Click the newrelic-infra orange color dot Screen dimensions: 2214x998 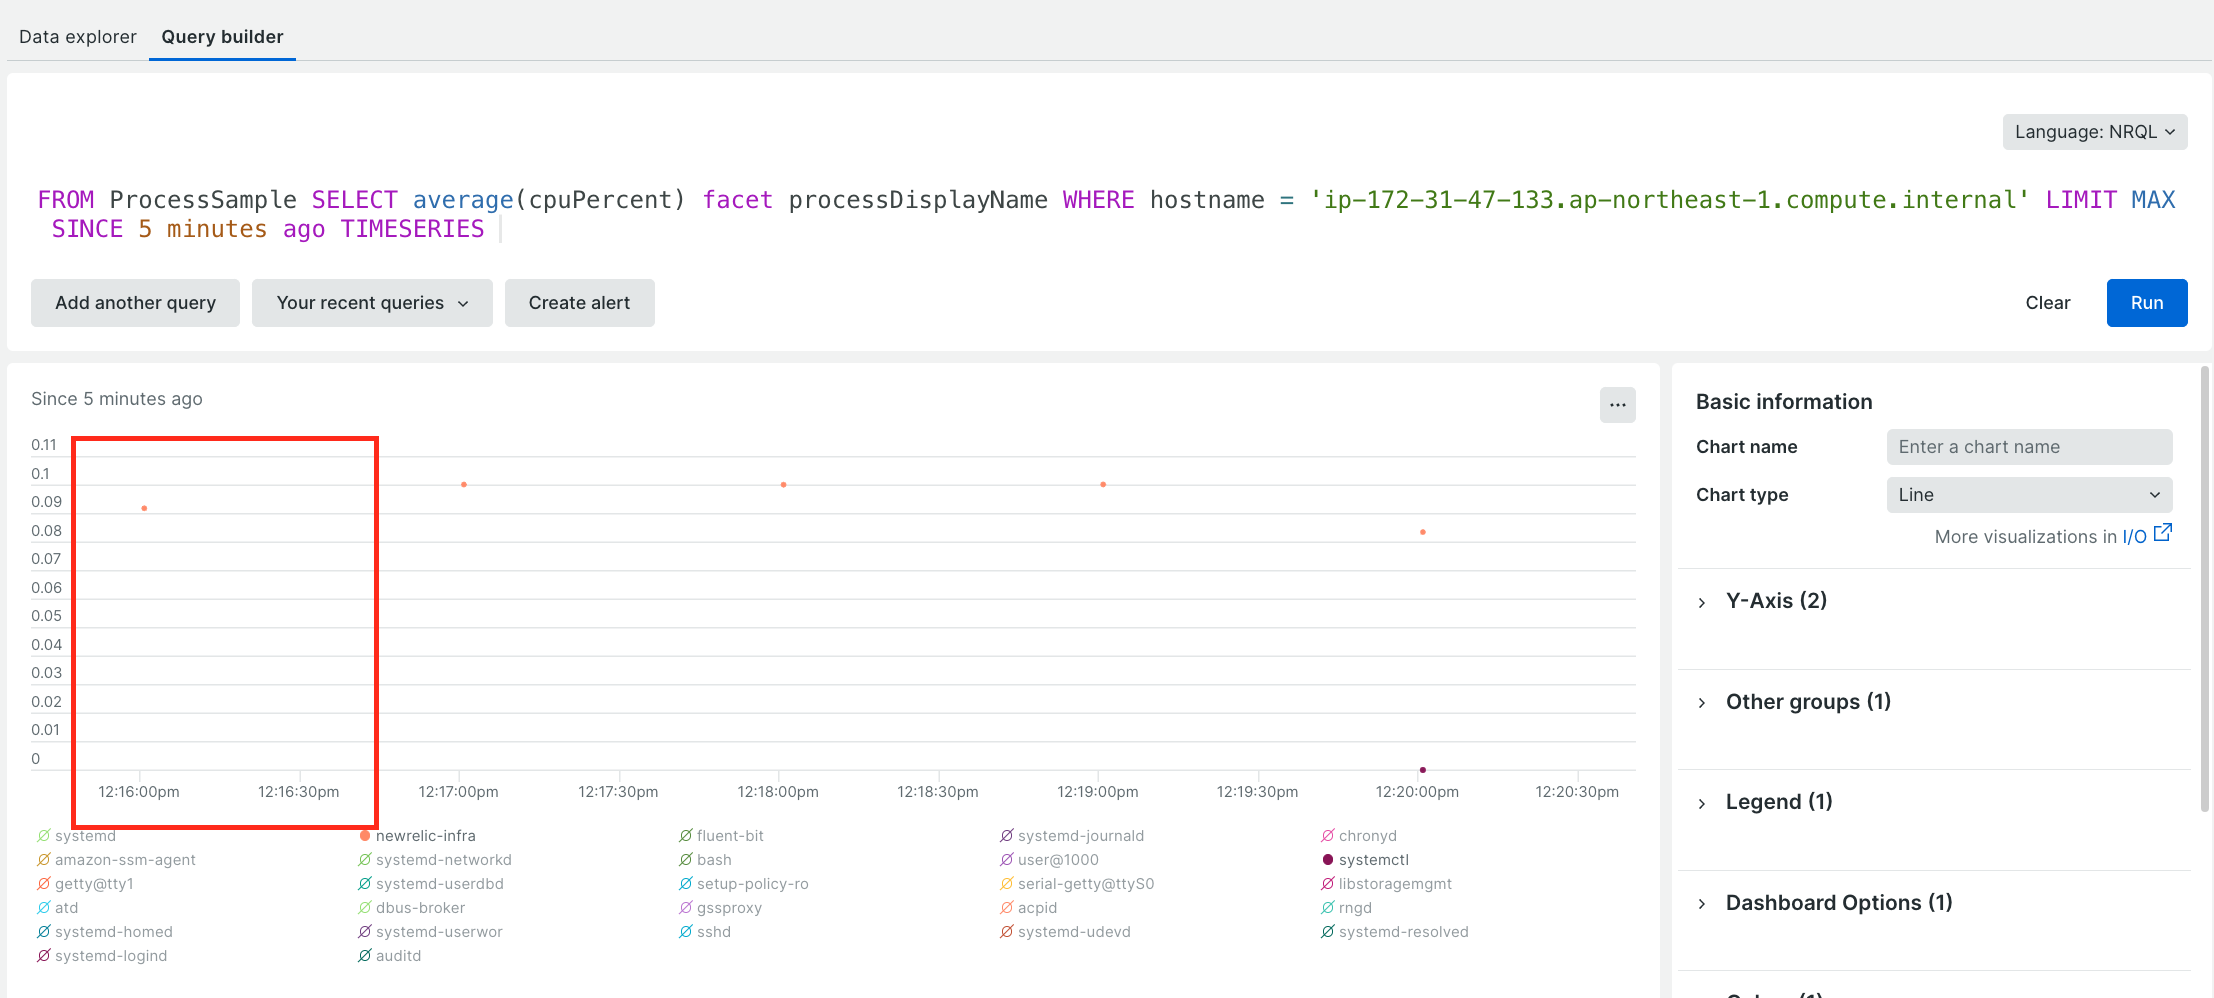365,836
